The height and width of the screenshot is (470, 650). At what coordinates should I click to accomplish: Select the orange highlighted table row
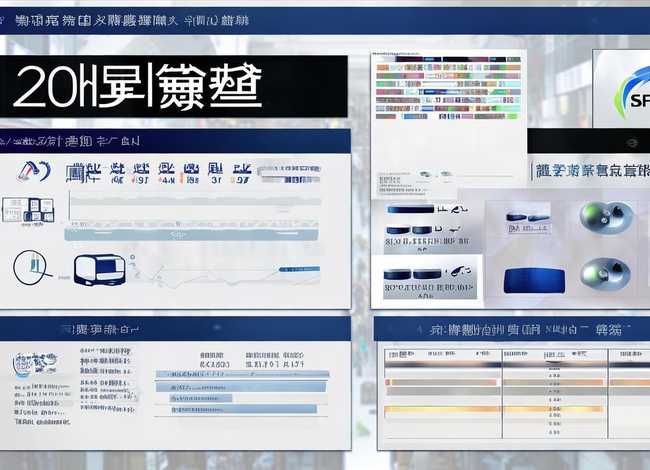point(516,382)
